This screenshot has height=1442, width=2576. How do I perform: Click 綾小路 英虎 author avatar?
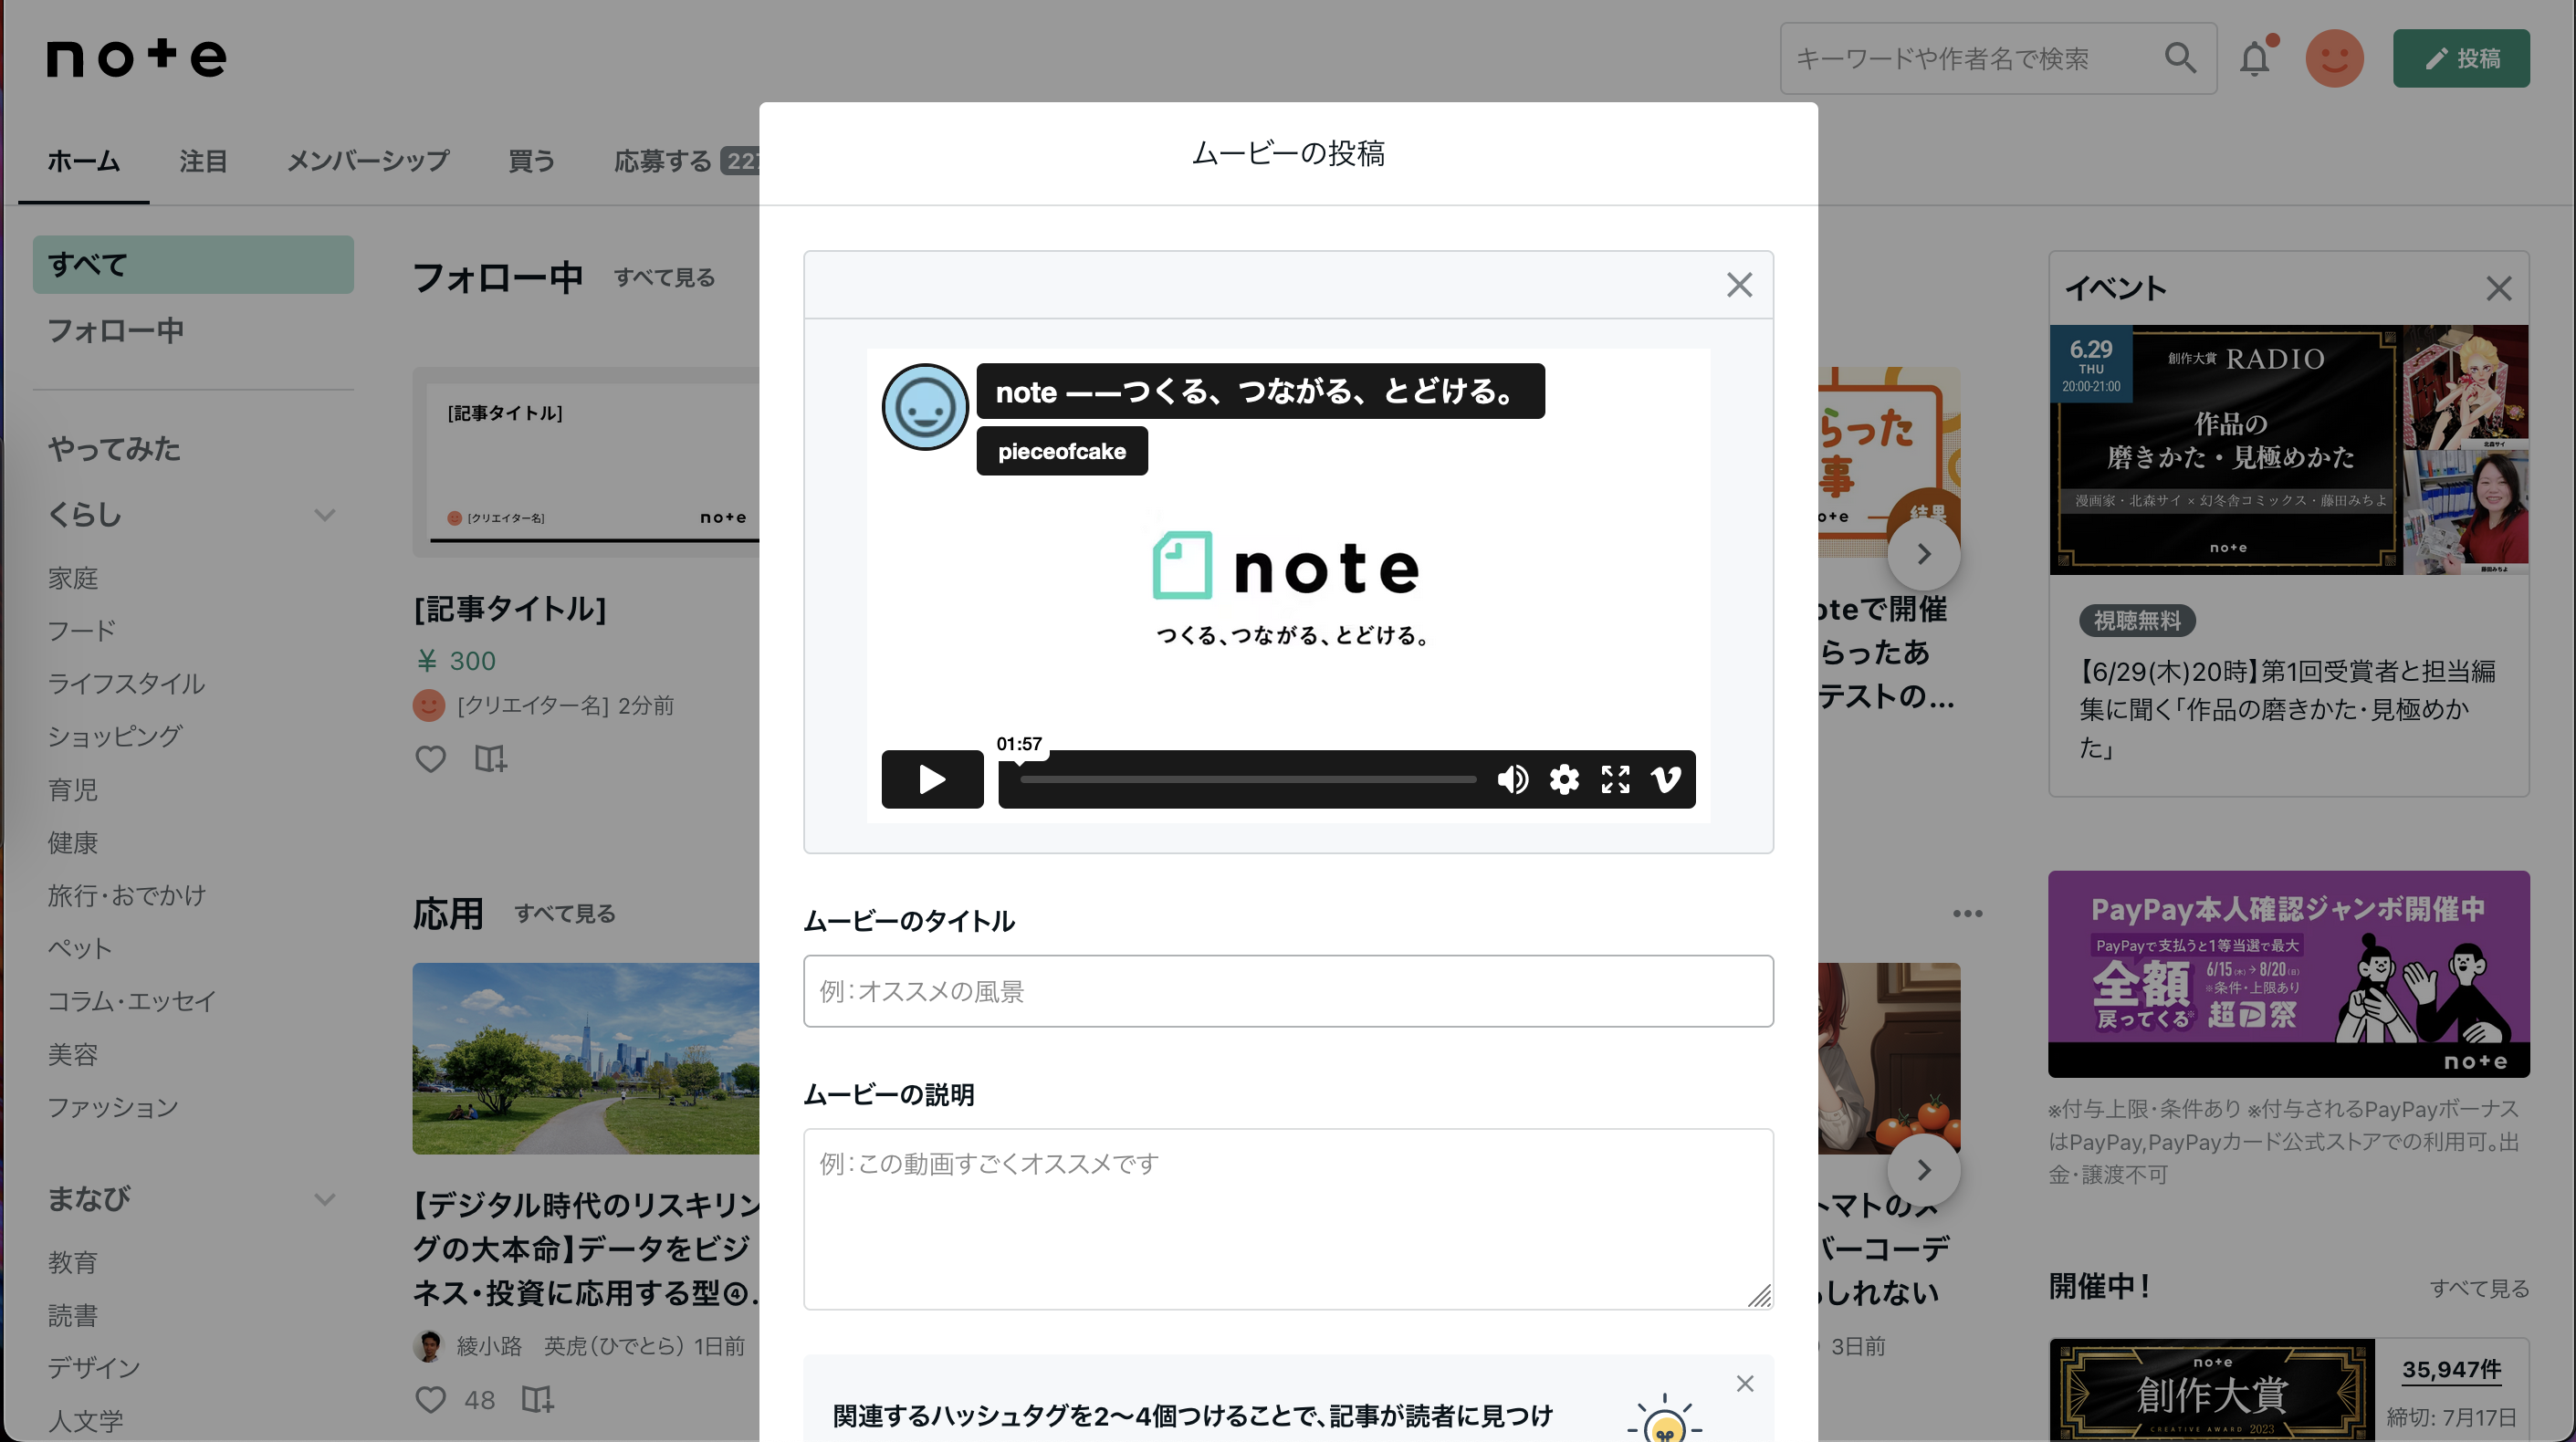point(428,1346)
